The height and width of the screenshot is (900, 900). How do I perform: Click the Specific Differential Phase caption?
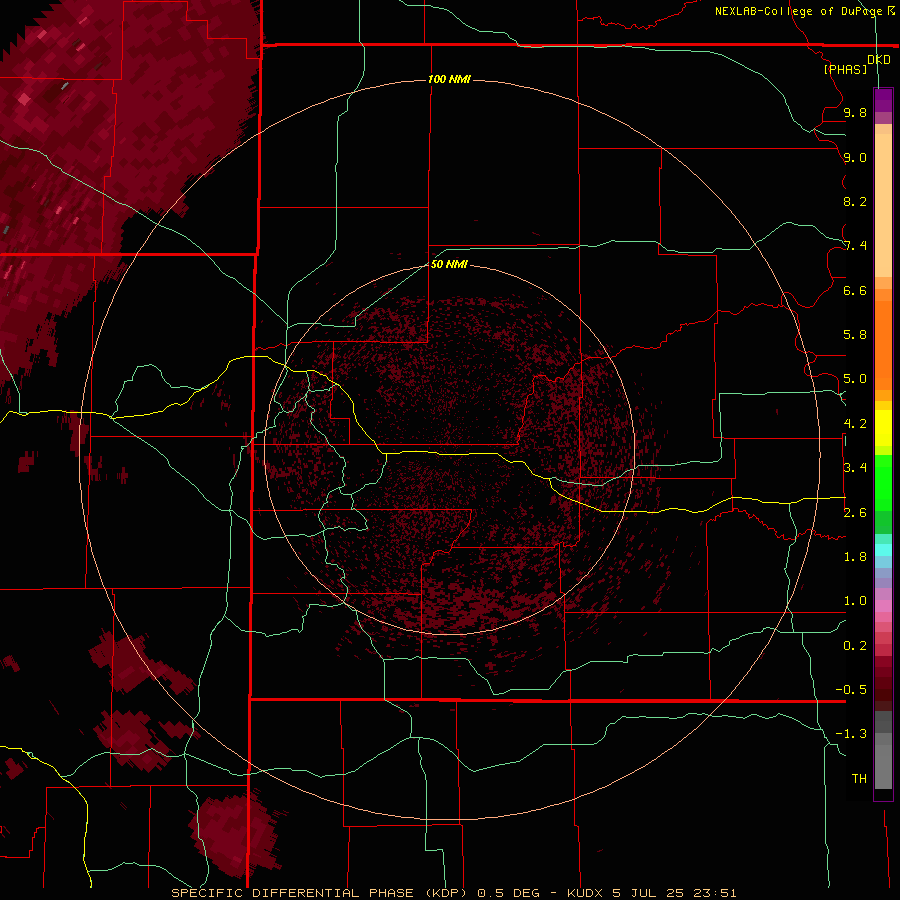tap(453, 893)
